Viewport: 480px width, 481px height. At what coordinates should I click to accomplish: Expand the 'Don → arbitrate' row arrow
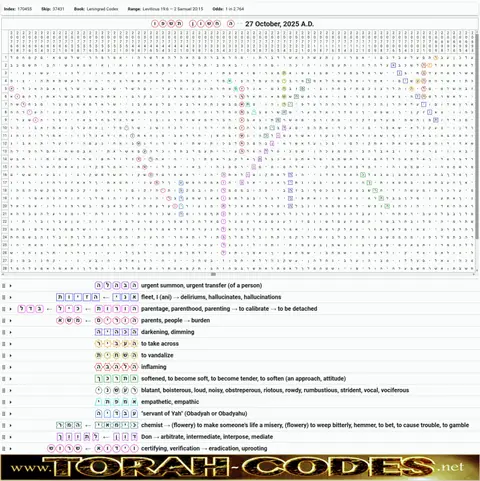(x=10, y=437)
